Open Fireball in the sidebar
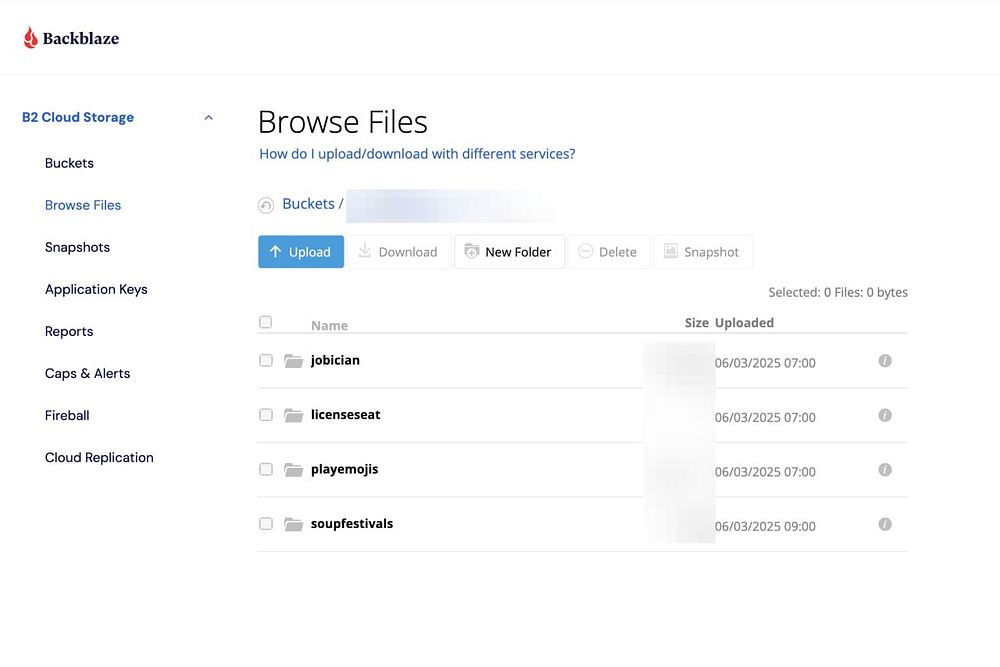1000x667 pixels. [x=67, y=416]
